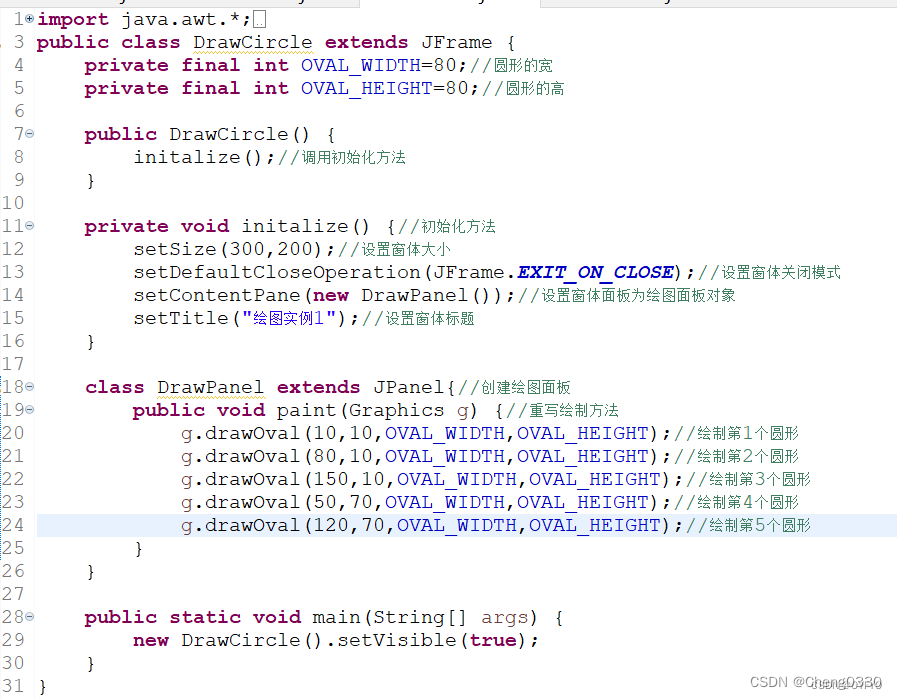Click line number 3 in the gutter
This screenshot has width=897, height=699.
19,42
